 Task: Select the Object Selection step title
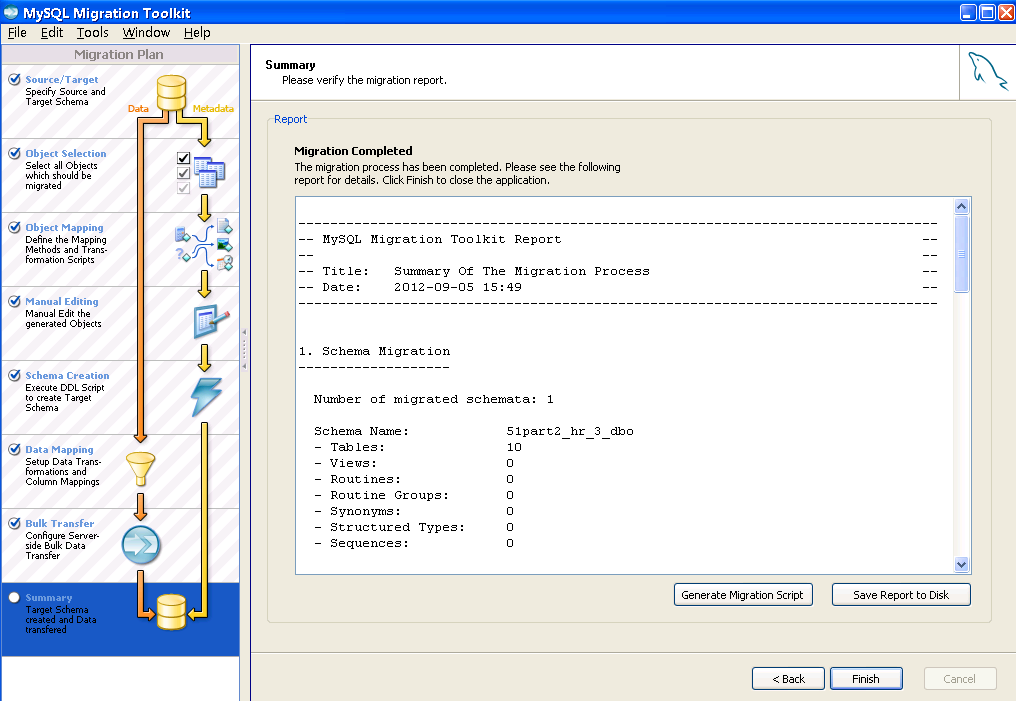(65, 153)
